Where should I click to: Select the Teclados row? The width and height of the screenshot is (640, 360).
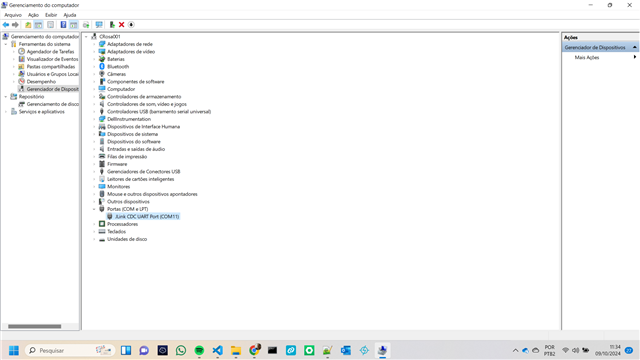(116, 231)
